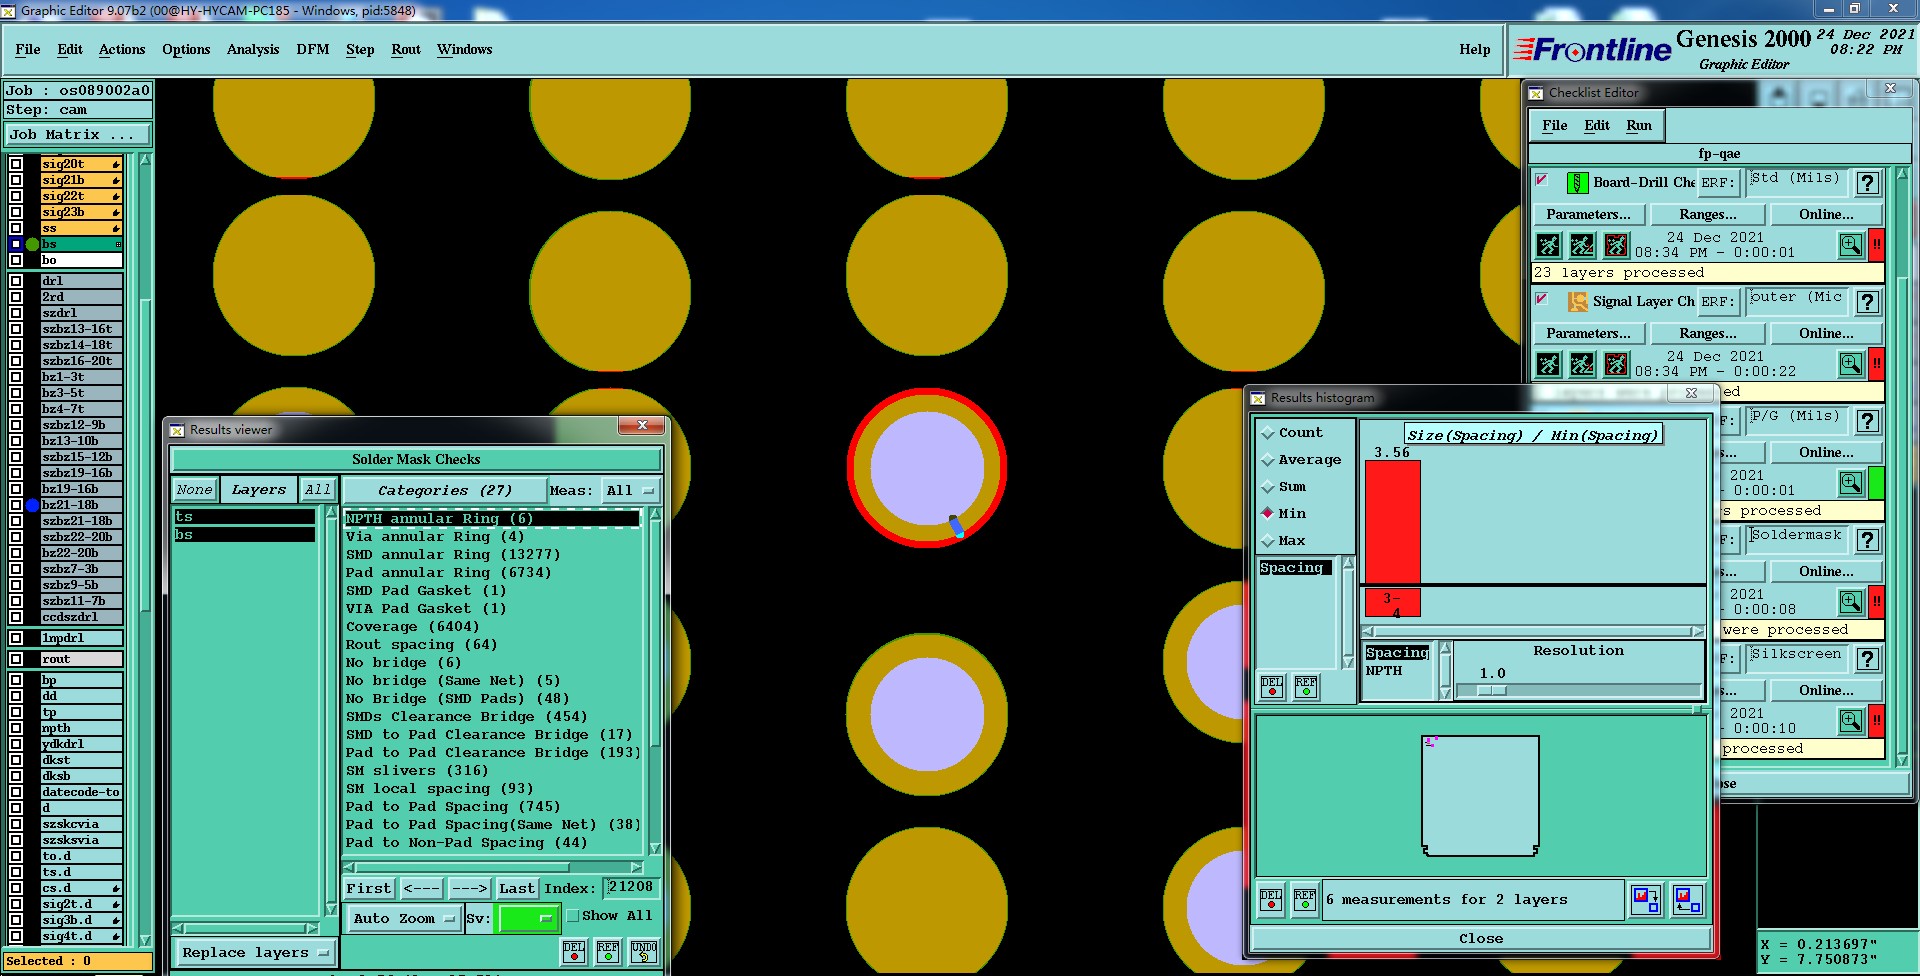Click the Board-Drill Check green drill icon
This screenshot has width=1920, height=976.
tap(1577, 183)
